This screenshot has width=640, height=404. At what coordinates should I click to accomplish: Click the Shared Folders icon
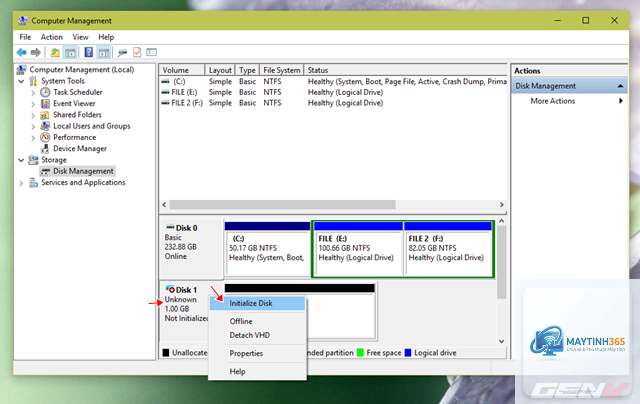tap(45, 115)
